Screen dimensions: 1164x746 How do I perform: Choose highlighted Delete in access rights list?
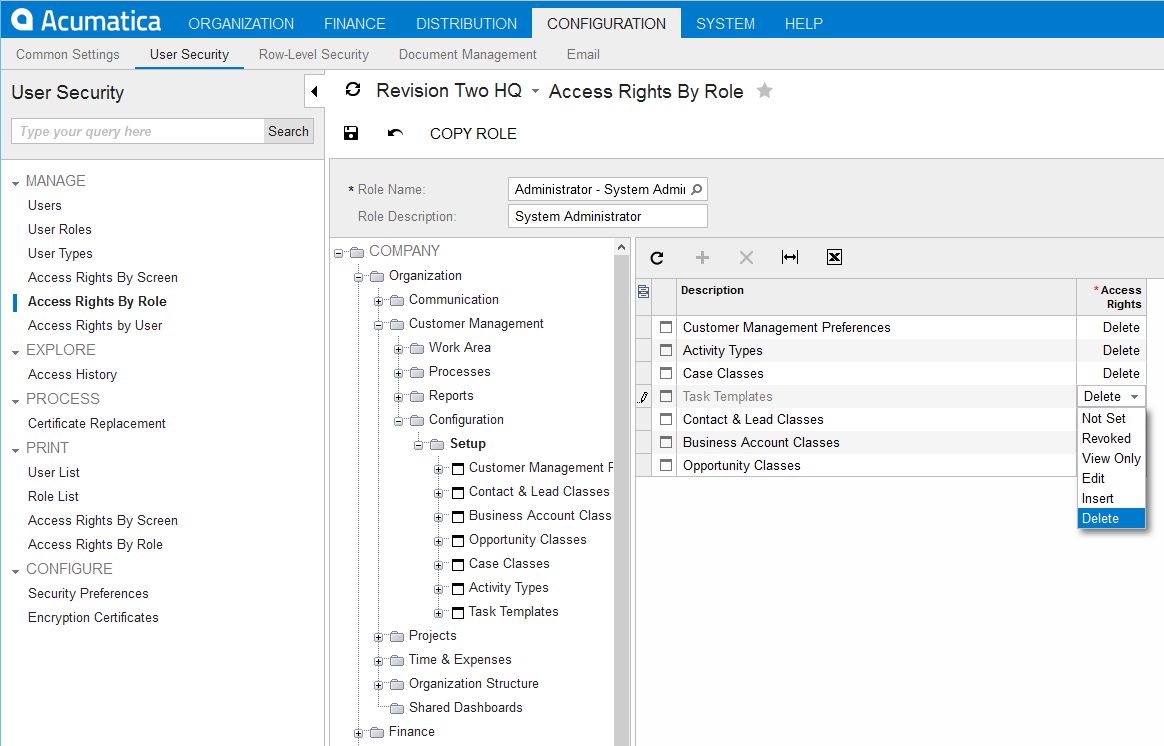[1111, 518]
